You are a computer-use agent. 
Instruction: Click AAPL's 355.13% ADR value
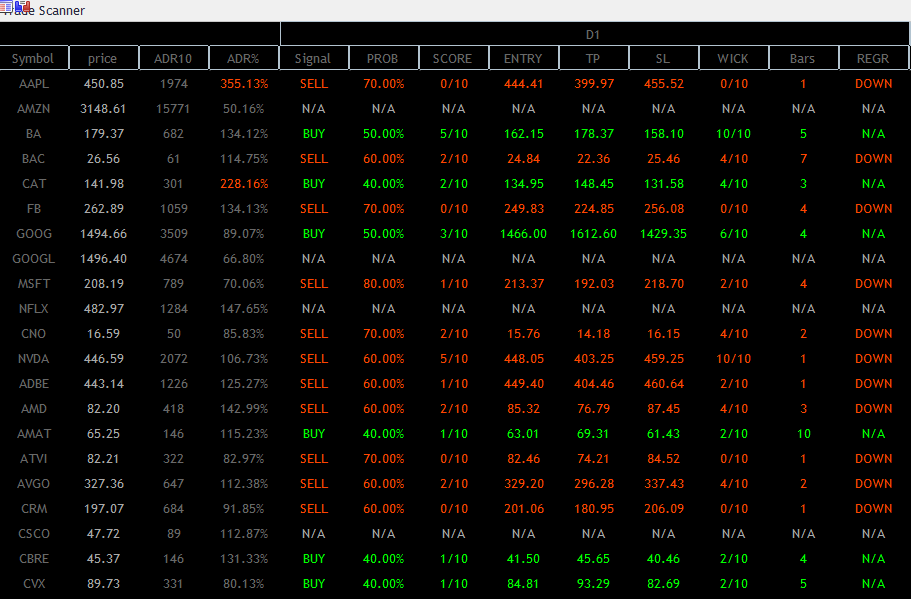[244, 84]
